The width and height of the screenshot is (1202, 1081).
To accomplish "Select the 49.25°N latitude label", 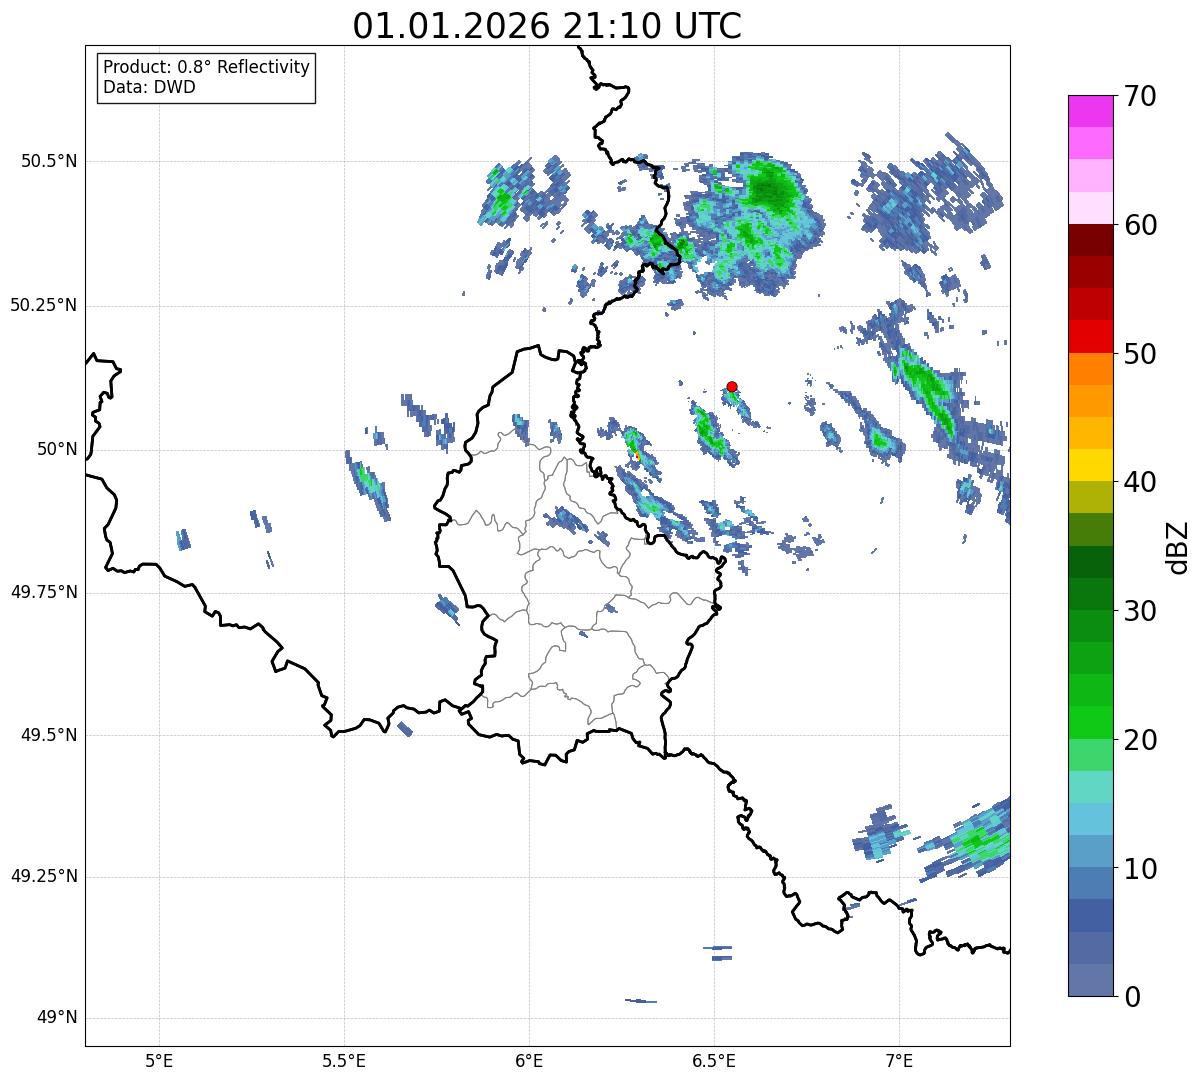I will coord(44,877).
